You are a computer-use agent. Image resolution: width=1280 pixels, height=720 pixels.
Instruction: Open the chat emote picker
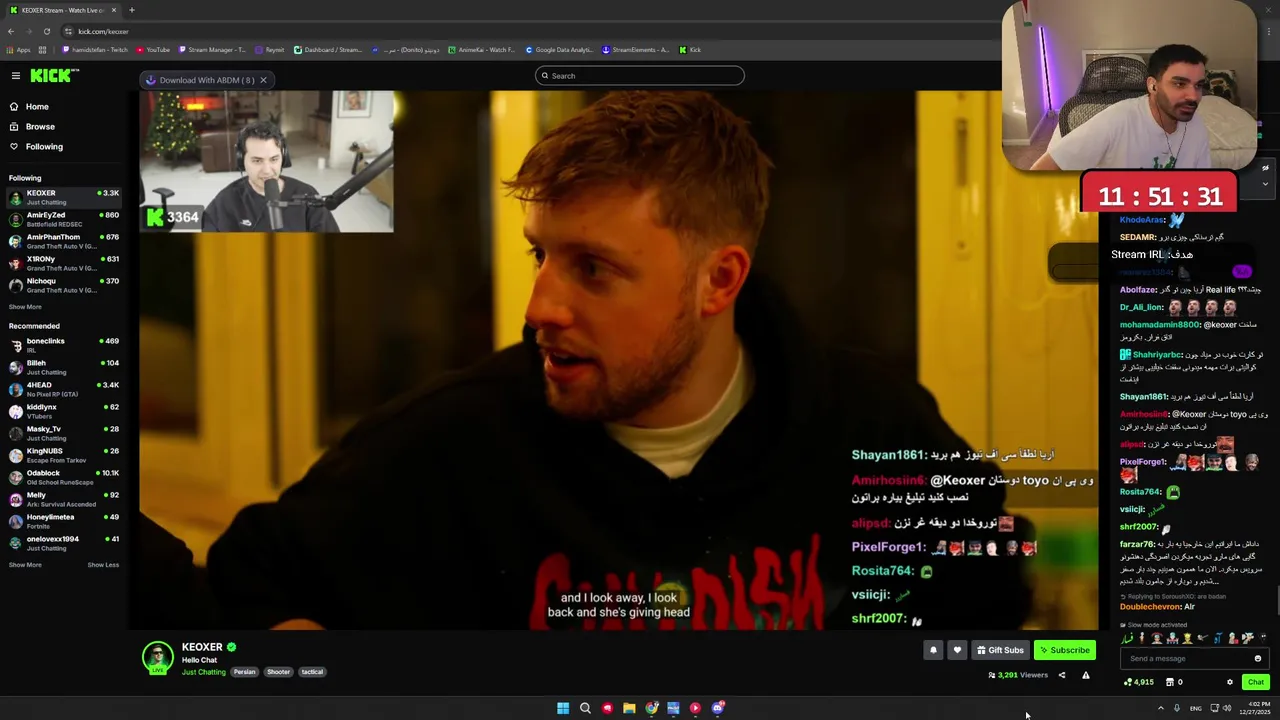1258,658
